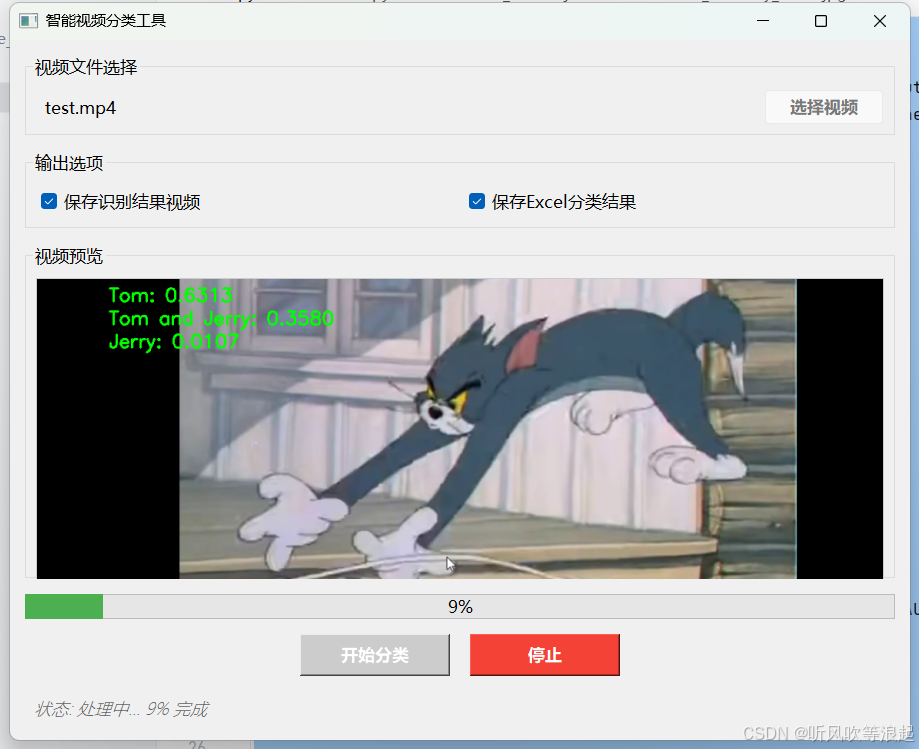Click the Jerry: 0.0107 overlay text

point(173,341)
